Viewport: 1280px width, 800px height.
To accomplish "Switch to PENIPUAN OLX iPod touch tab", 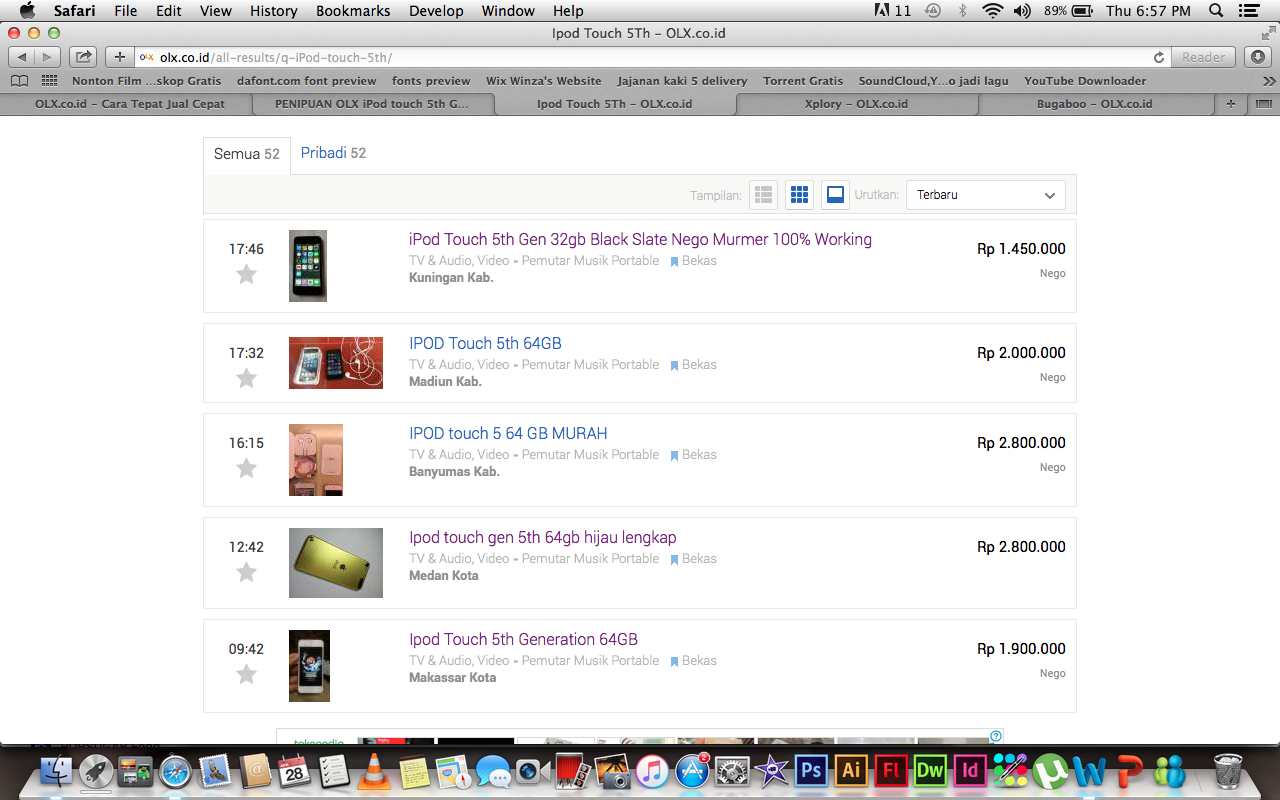I will pos(372,104).
